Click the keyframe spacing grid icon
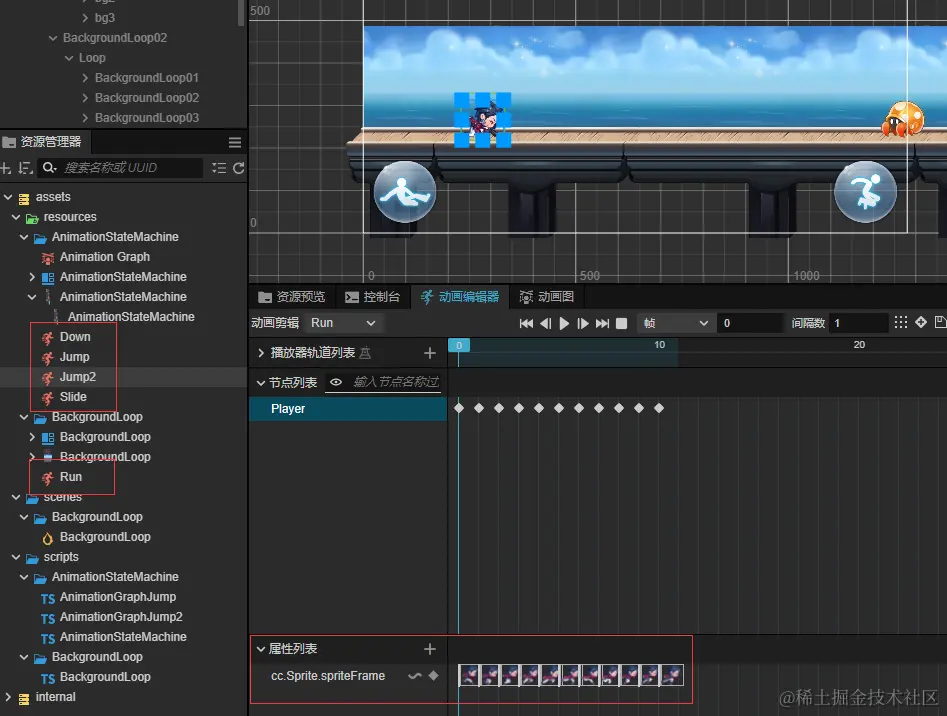The height and width of the screenshot is (716, 947). point(900,322)
